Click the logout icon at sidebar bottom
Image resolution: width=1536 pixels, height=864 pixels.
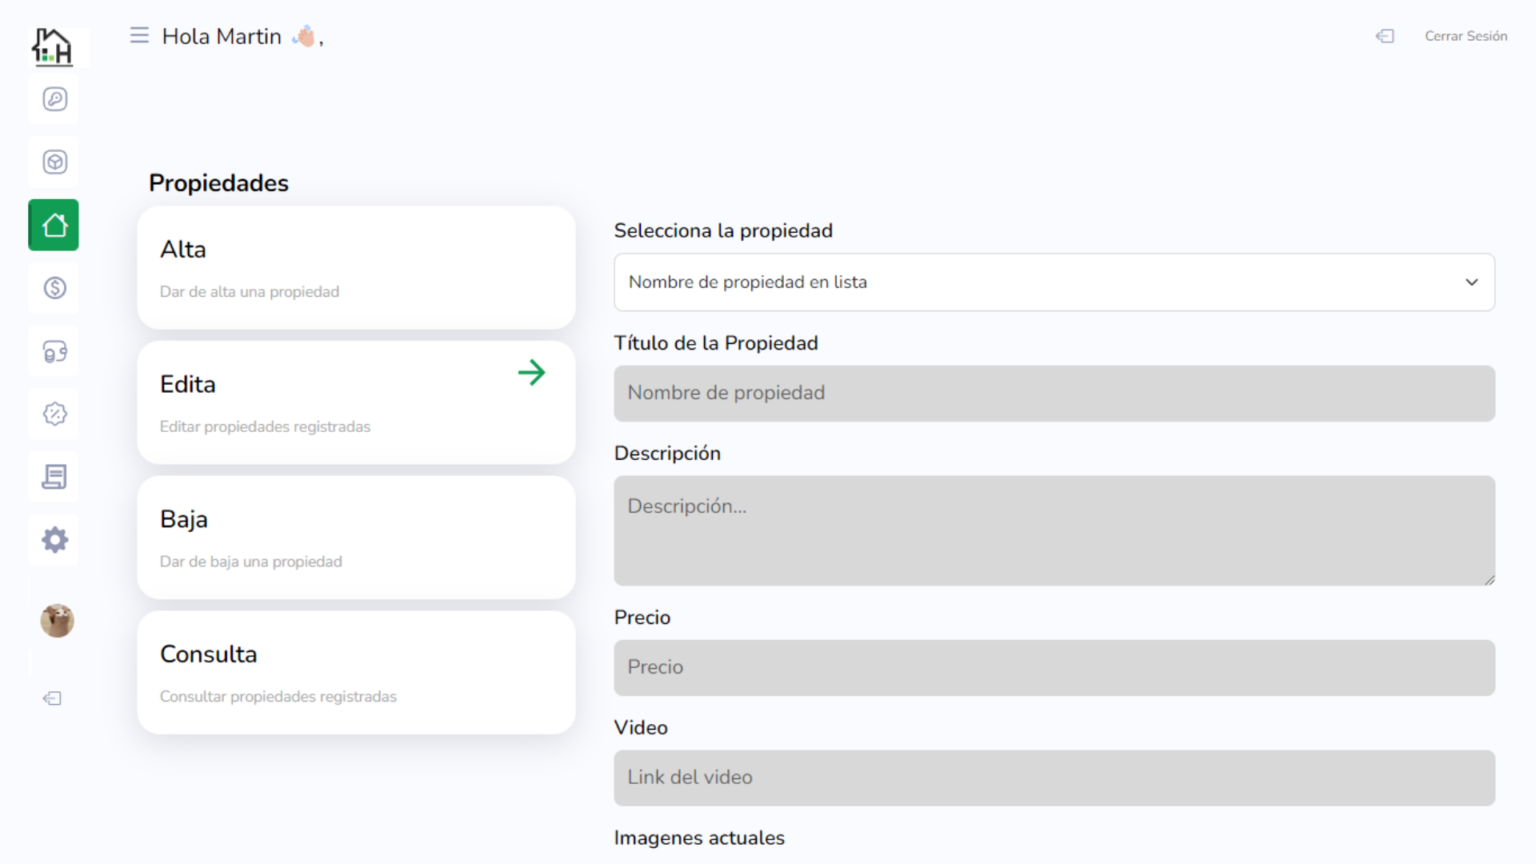[x=53, y=698]
